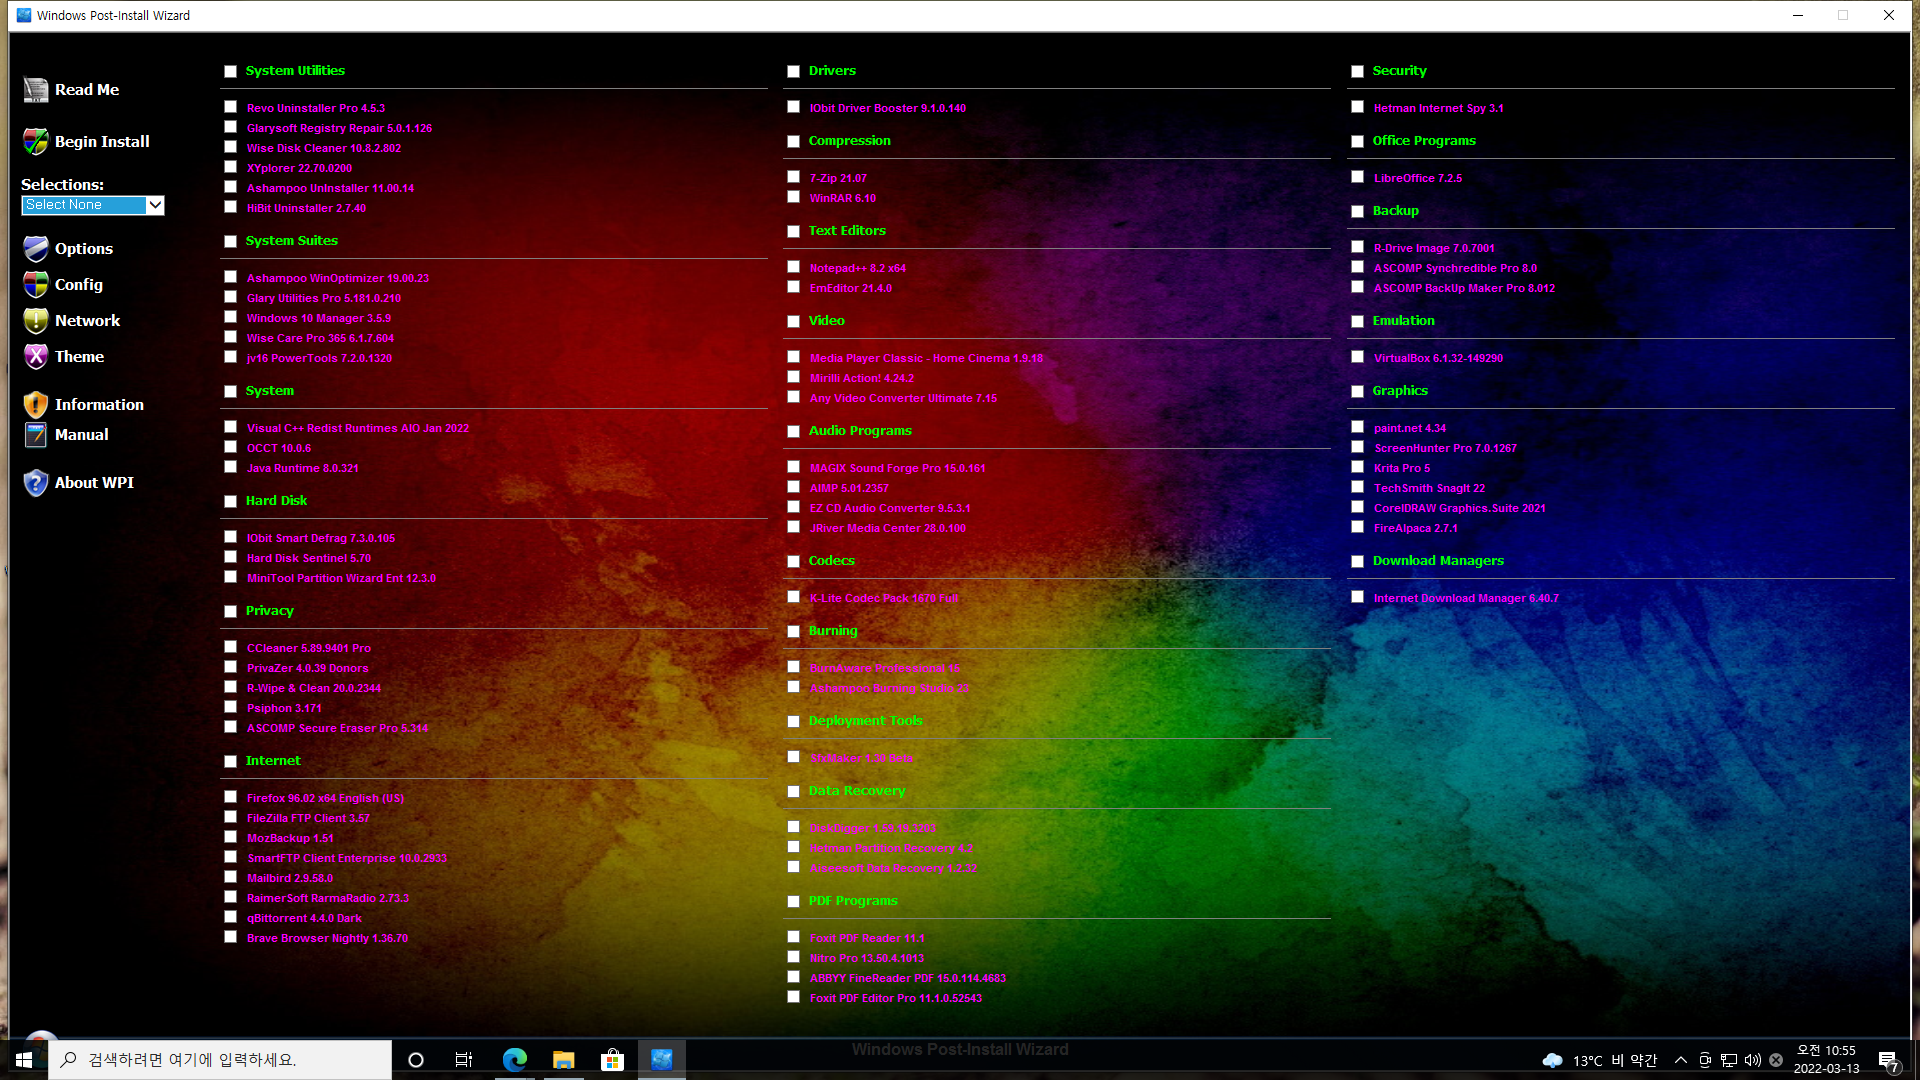
Task: Open Task View on the taskbar
Action: 464,1060
